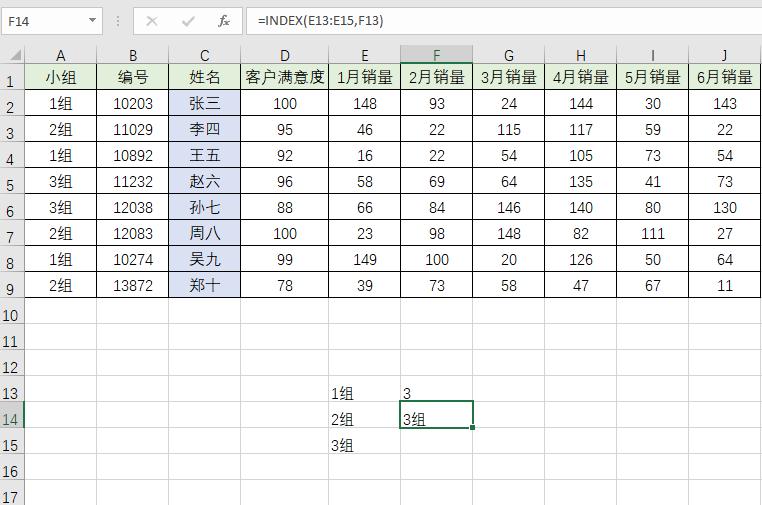This screenshot has height=505, width=762.
Task: Click the 5月销量 header cell
Action: (653, 77)
